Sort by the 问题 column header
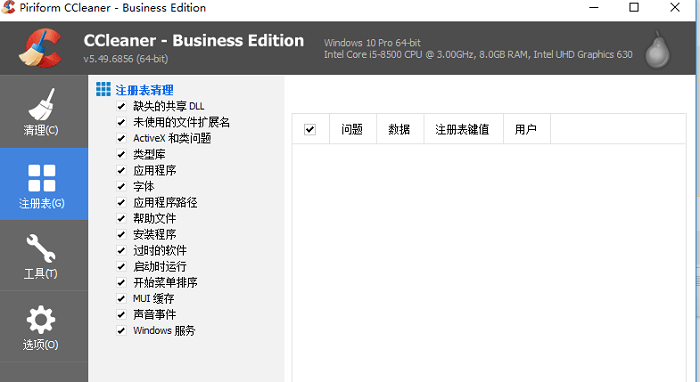 coord(353,129)
